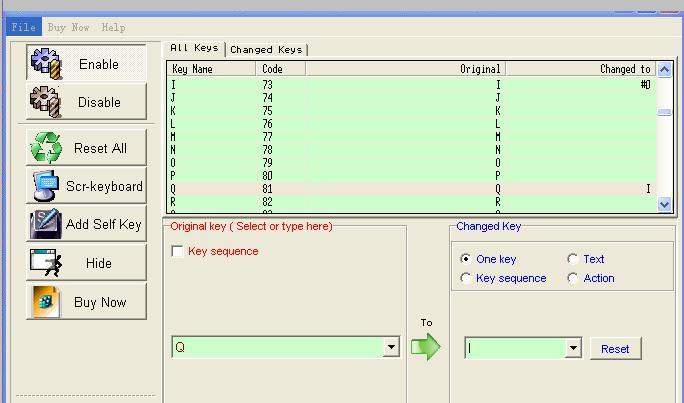
Task: Click the Enable gears icon
Action: tap(46, 63)
